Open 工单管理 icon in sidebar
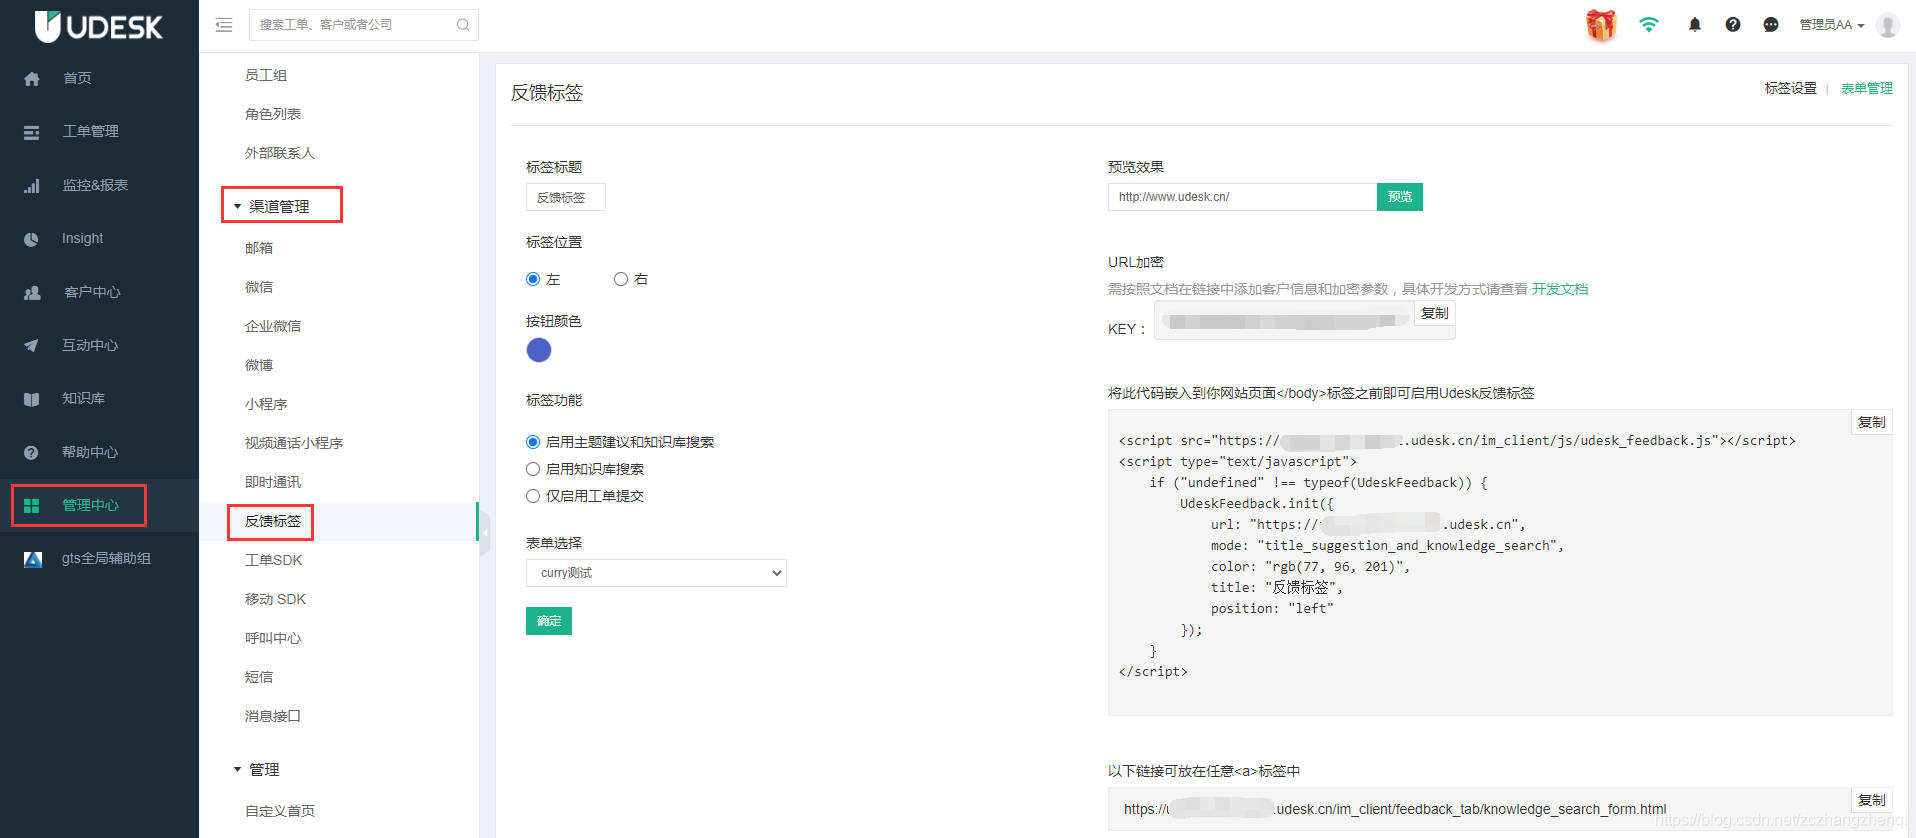 coord(32,132)
